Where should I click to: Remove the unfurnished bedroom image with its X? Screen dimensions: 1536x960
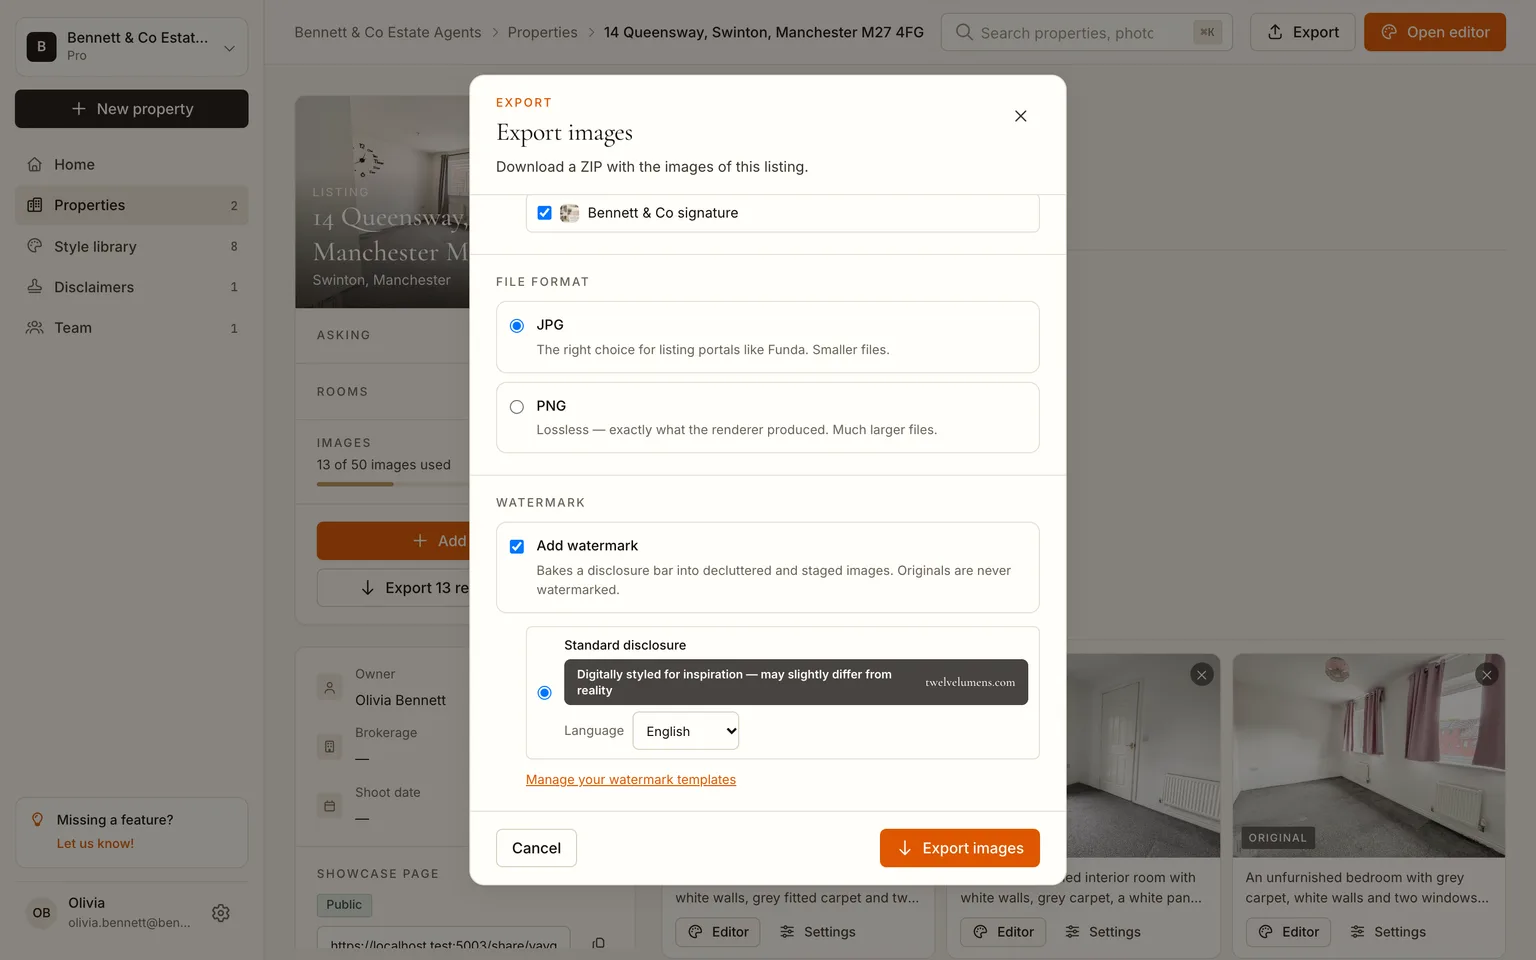pyautogui.click(x=1487, y=675)
